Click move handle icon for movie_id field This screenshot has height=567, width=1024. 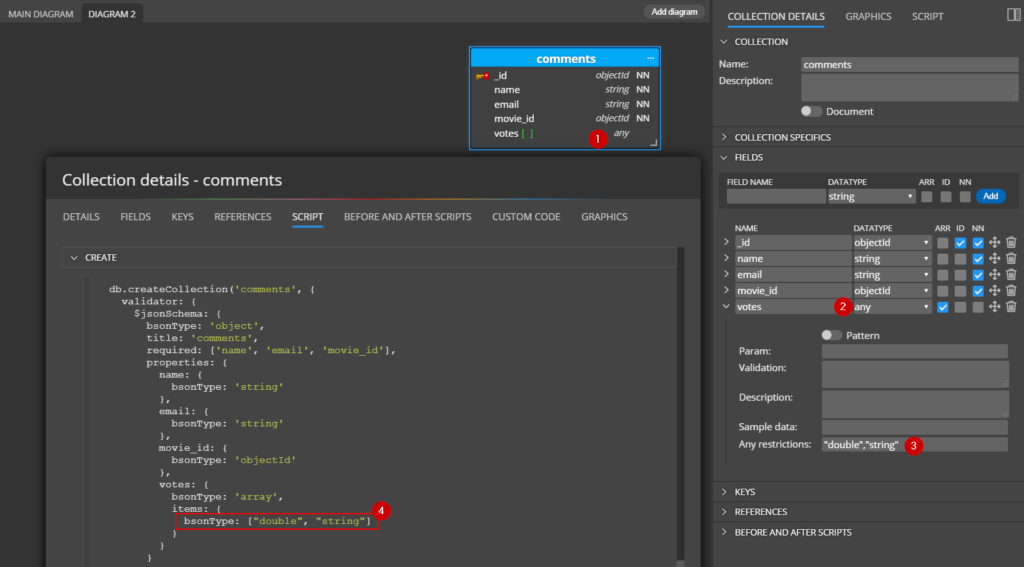click(x=994, y=291)
